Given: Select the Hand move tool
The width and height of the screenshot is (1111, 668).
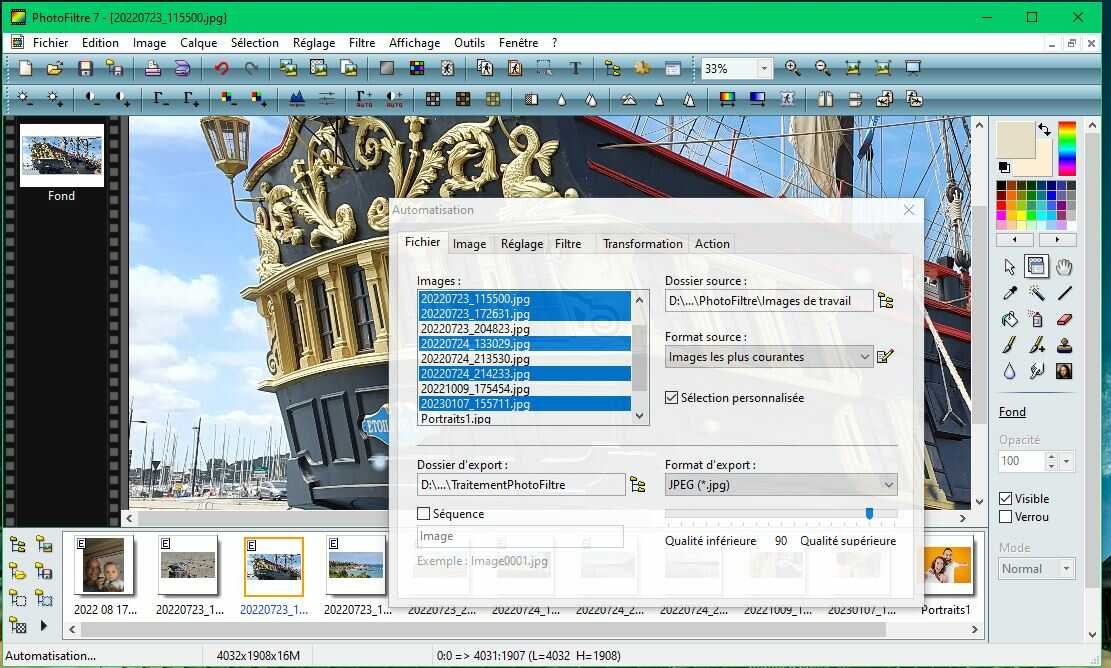Looking at the screenshot, I should pos(1064,267).
